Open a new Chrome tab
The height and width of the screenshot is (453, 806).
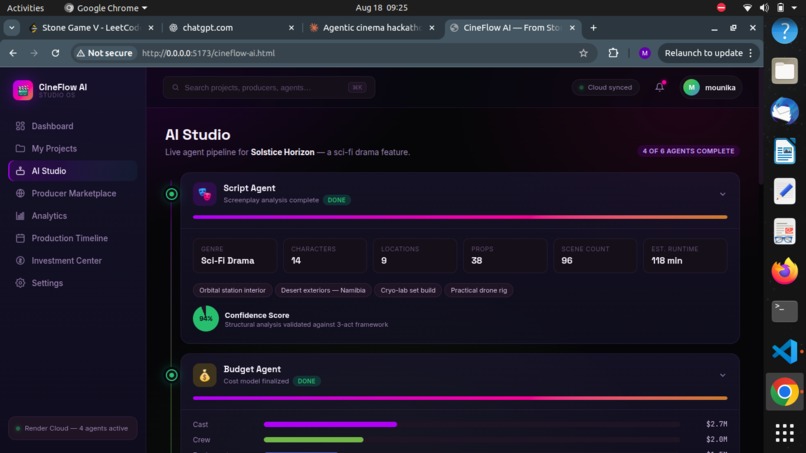(x=593, y=28)
